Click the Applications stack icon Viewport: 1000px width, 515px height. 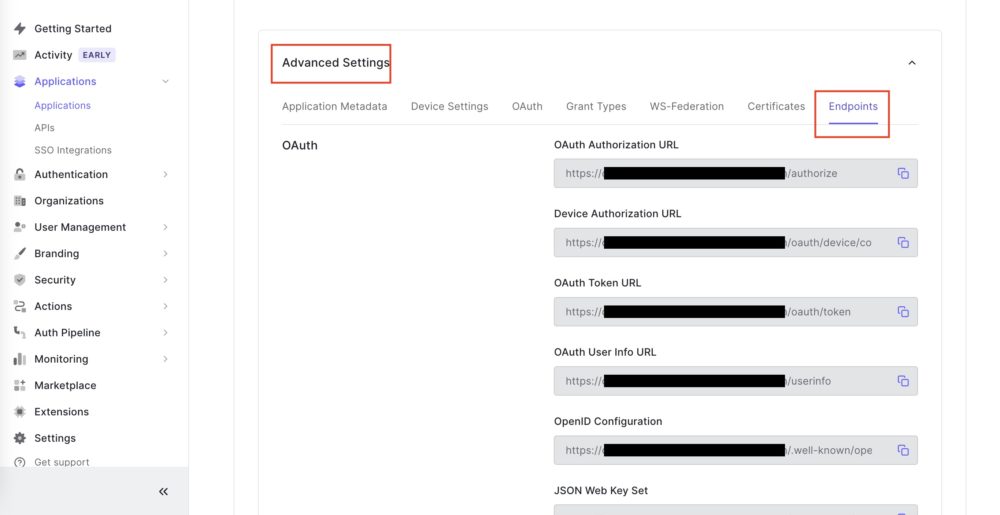coord(20,82)
